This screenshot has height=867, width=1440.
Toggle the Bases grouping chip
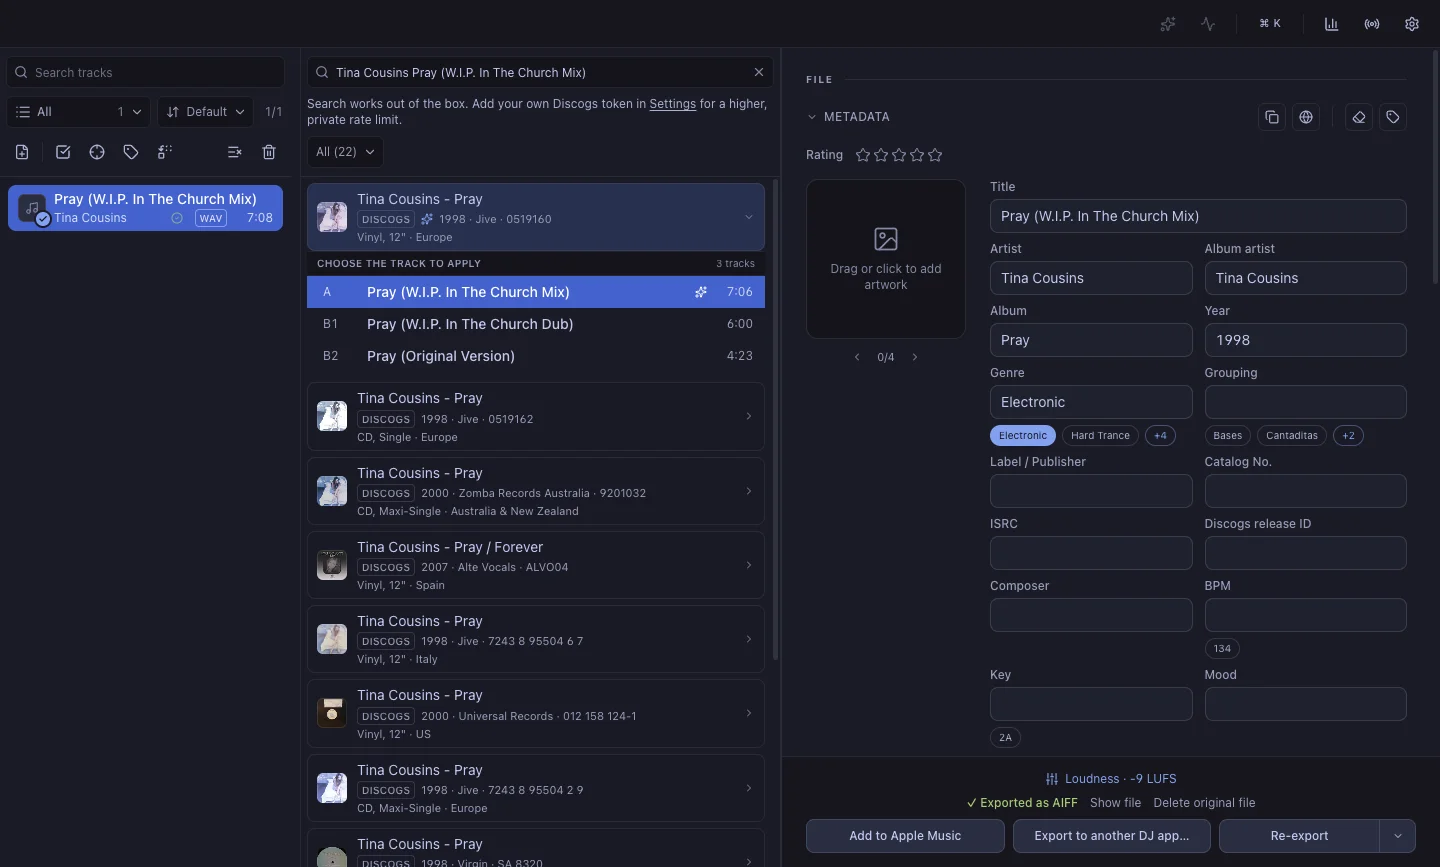click(x=1227, y=436)
